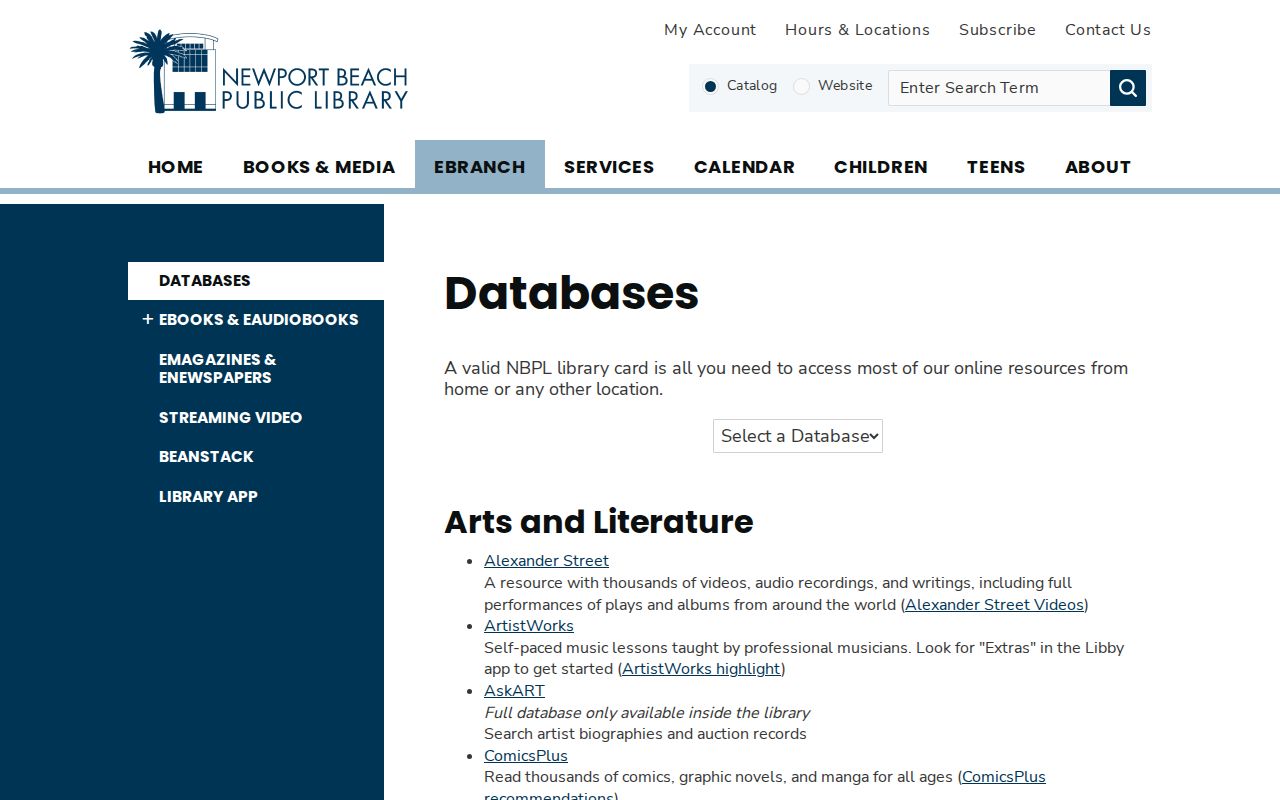This screenshot has width=1280, height=800.
Task: Open the ABOUT menu
Action: 1098,167
